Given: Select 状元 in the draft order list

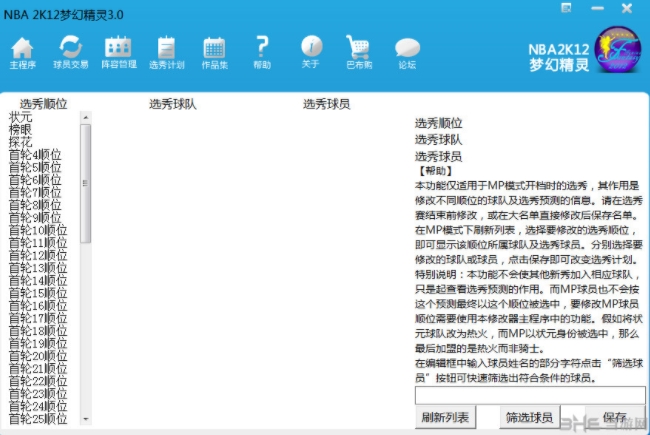Looking at the screenshot, I should [x=21, y=116].
